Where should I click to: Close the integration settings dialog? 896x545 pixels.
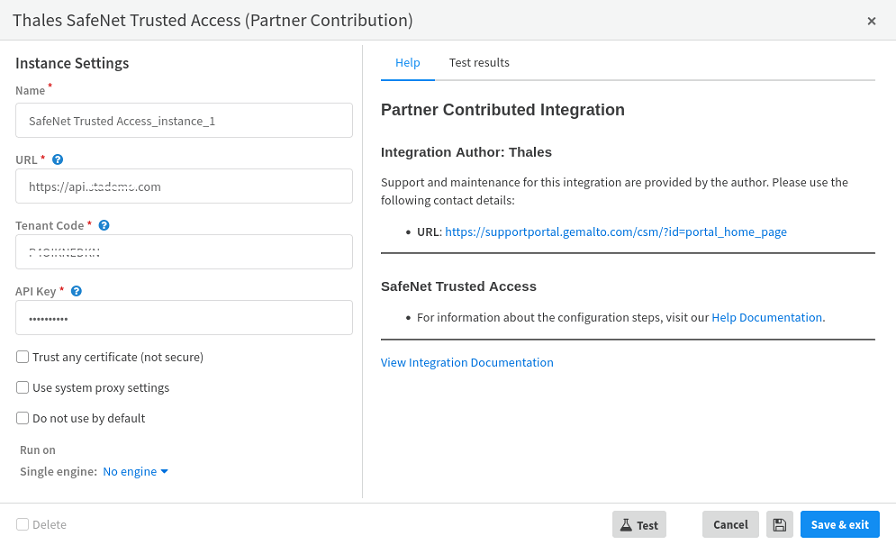[x=872, y=21]
